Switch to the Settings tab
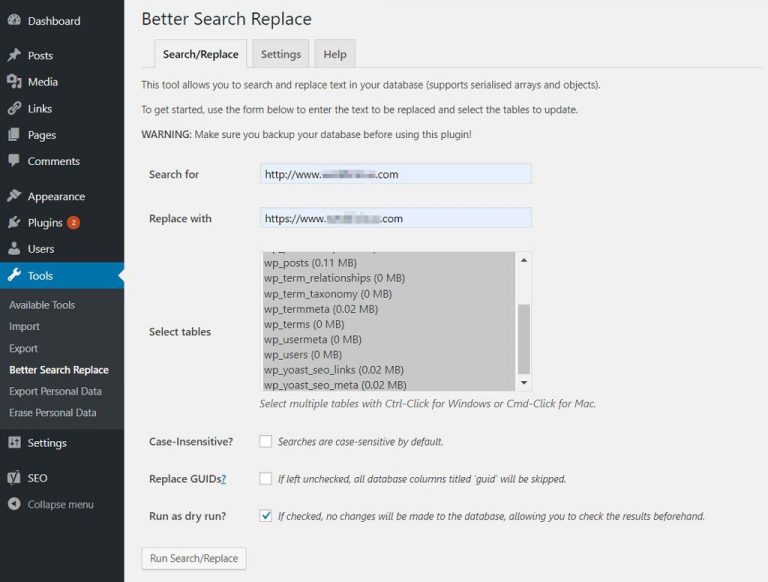Image resolution: width=768 pixels, height=582 pixels. click(281, 55)
